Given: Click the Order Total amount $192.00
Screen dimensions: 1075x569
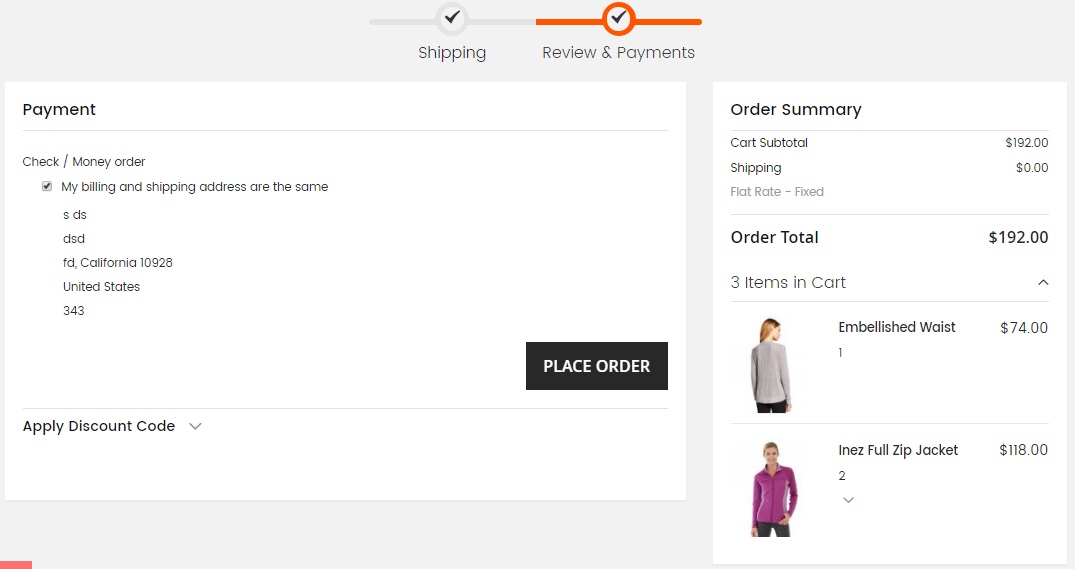Looking at the screenshot, I should click(1018, 238).
